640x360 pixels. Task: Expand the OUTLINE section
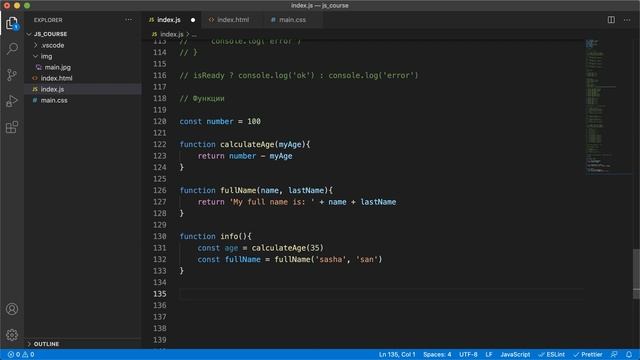[x=29, y=344]
